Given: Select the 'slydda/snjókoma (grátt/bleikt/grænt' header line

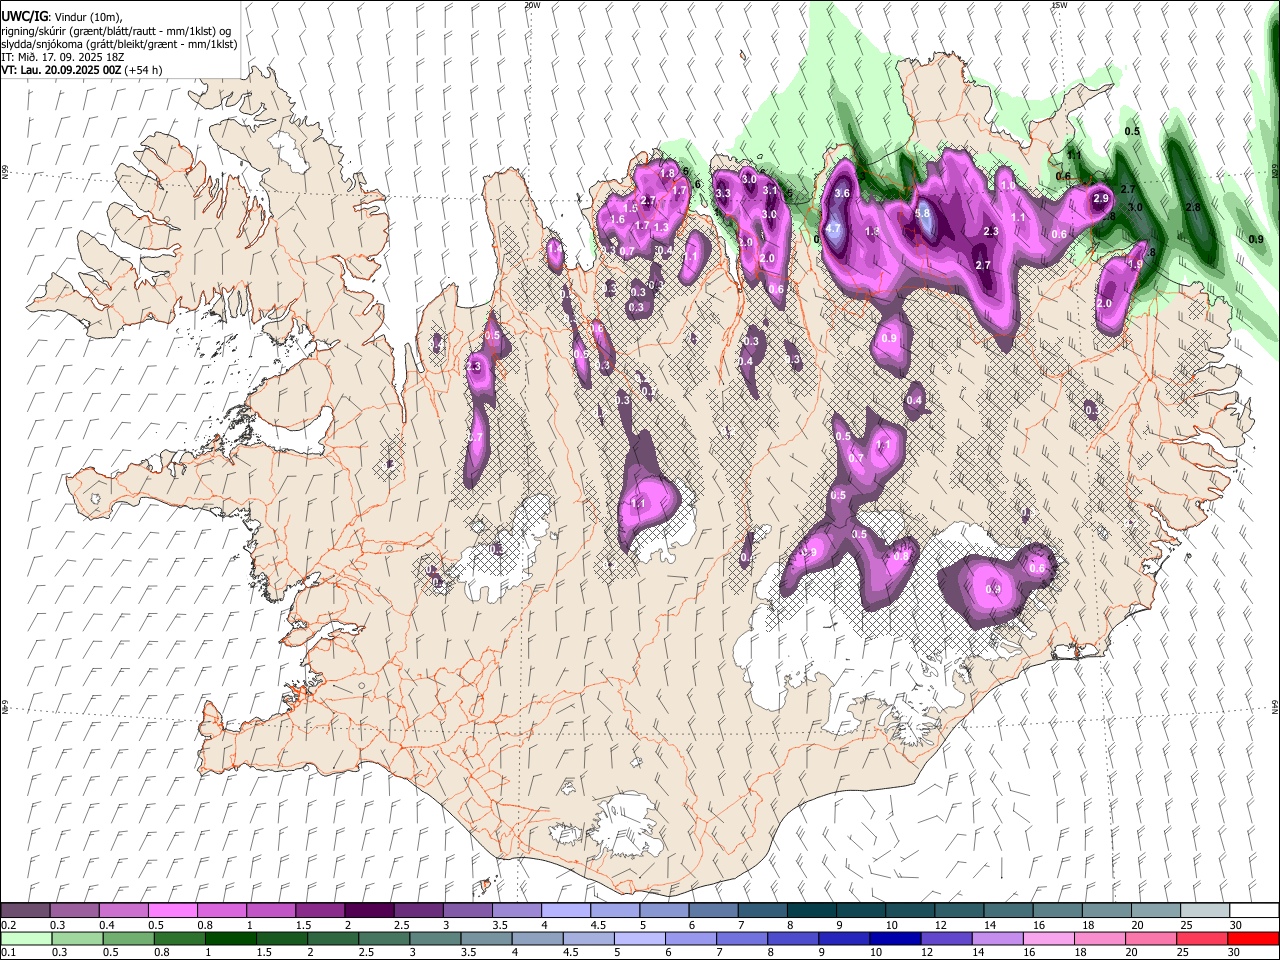Looking at the screenshot, I should pyautogui.click(x=119, y=44).
